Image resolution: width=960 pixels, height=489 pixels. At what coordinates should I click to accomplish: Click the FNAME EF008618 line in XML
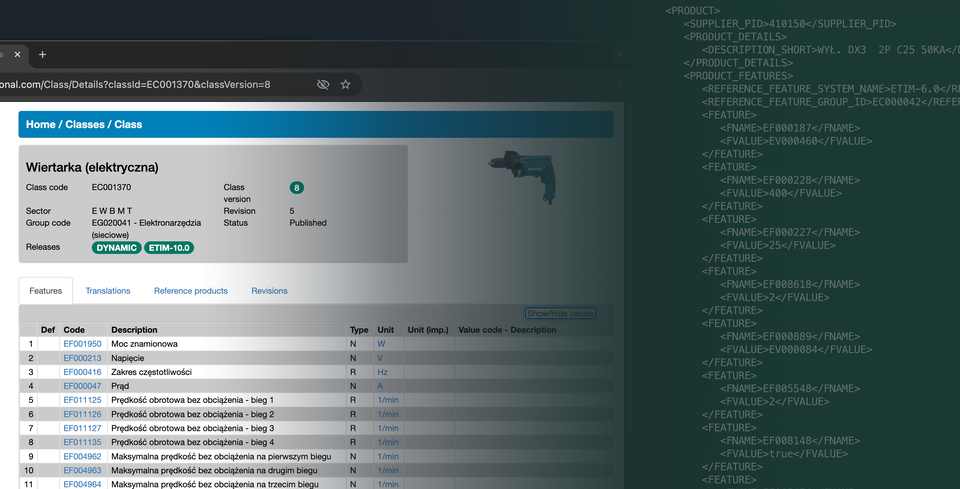pos(790,284)
